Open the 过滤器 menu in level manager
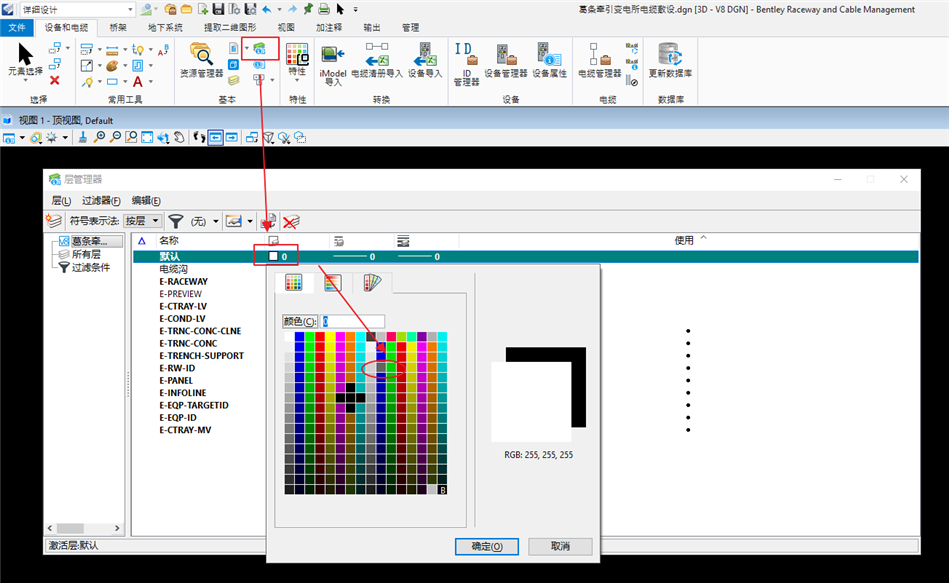This screenshot has height=583, width=949. pyautogui.click(x=101, y=201)
